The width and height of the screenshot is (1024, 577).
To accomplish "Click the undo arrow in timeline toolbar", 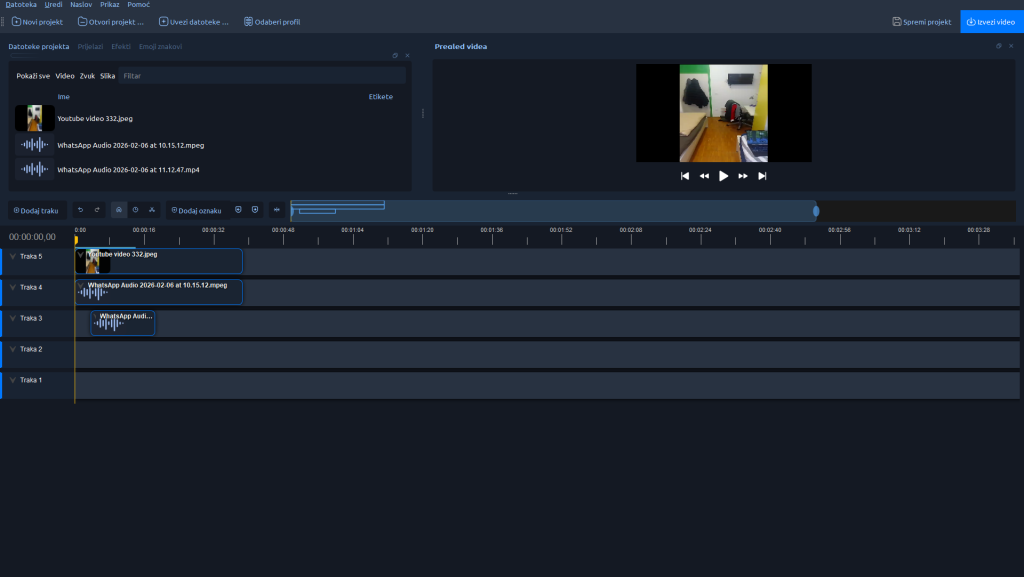I will (80, 210).
